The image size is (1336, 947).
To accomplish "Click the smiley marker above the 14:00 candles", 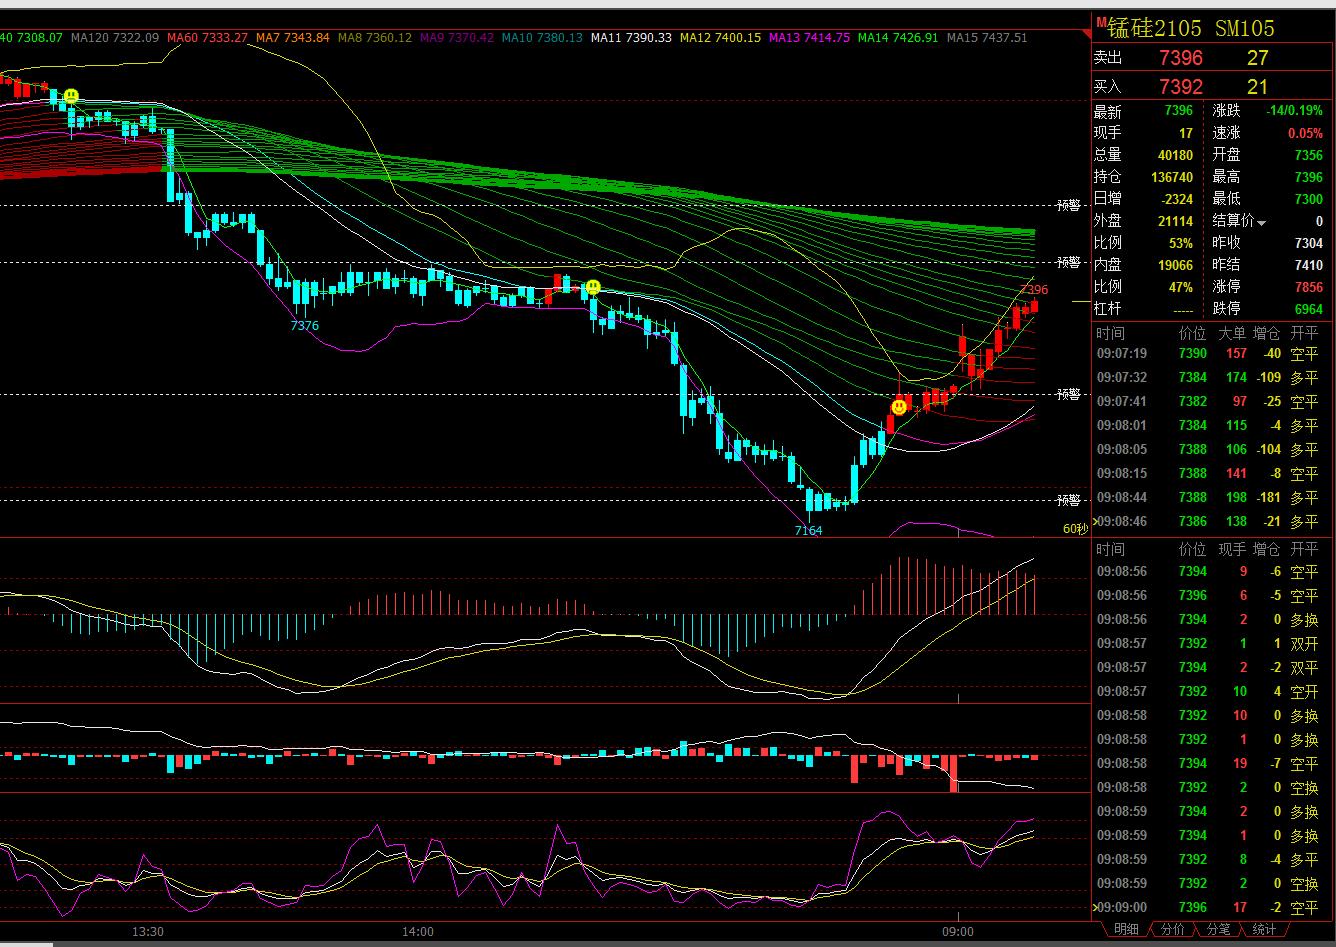I will pyautogui.click(x=593, y=287).
